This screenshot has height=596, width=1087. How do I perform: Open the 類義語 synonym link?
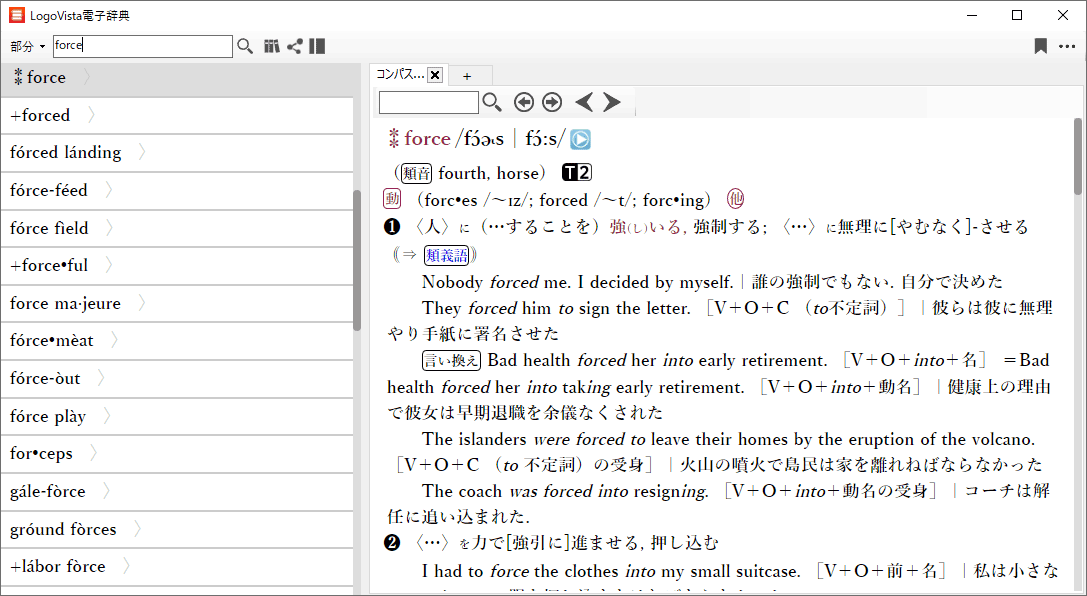coord(446,255)
